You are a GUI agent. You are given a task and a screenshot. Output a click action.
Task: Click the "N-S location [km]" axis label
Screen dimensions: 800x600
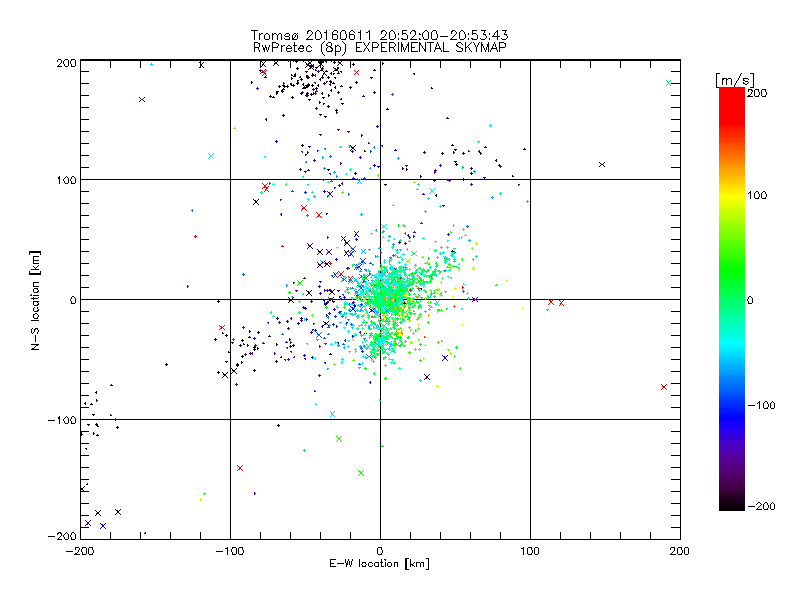pyautogui.click(x=35, y=300)
